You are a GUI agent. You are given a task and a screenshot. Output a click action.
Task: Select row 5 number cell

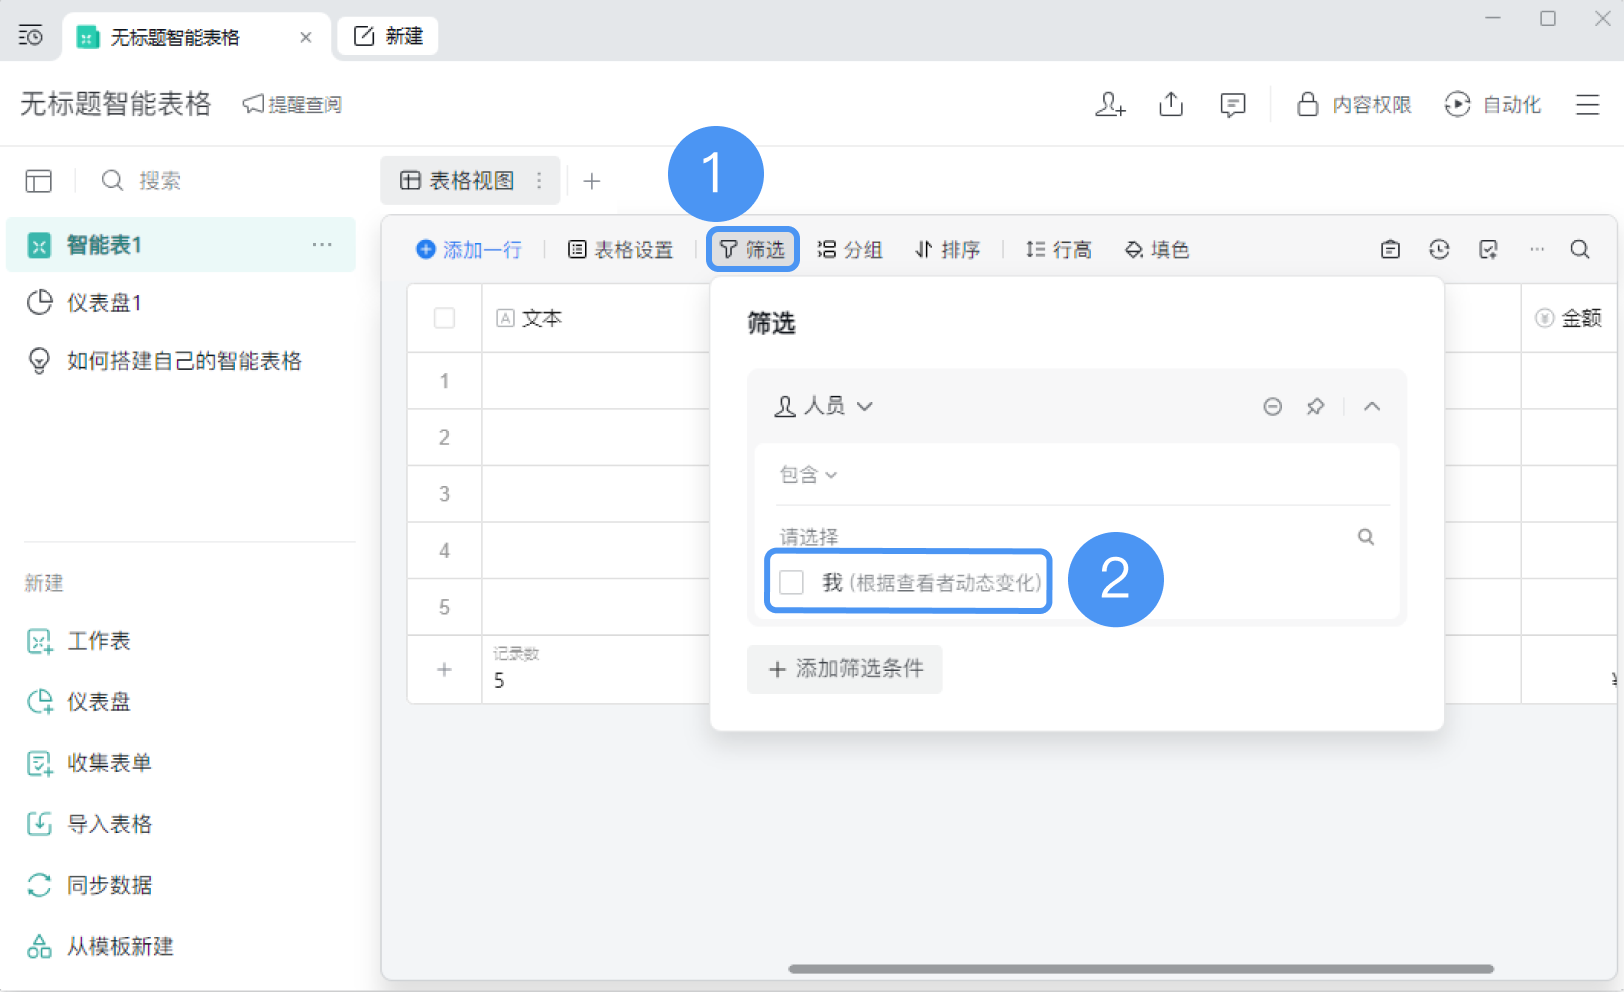[445, 607]
